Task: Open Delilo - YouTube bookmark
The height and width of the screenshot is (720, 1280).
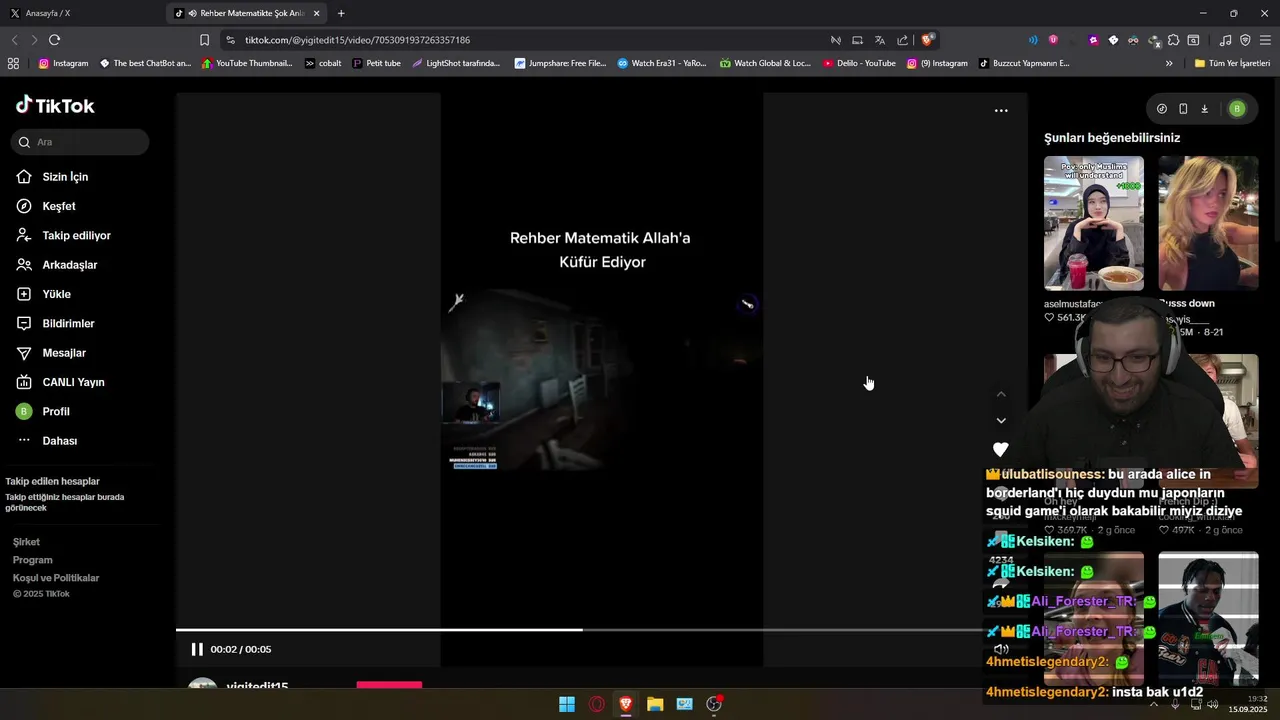Action: coord(859,63)
